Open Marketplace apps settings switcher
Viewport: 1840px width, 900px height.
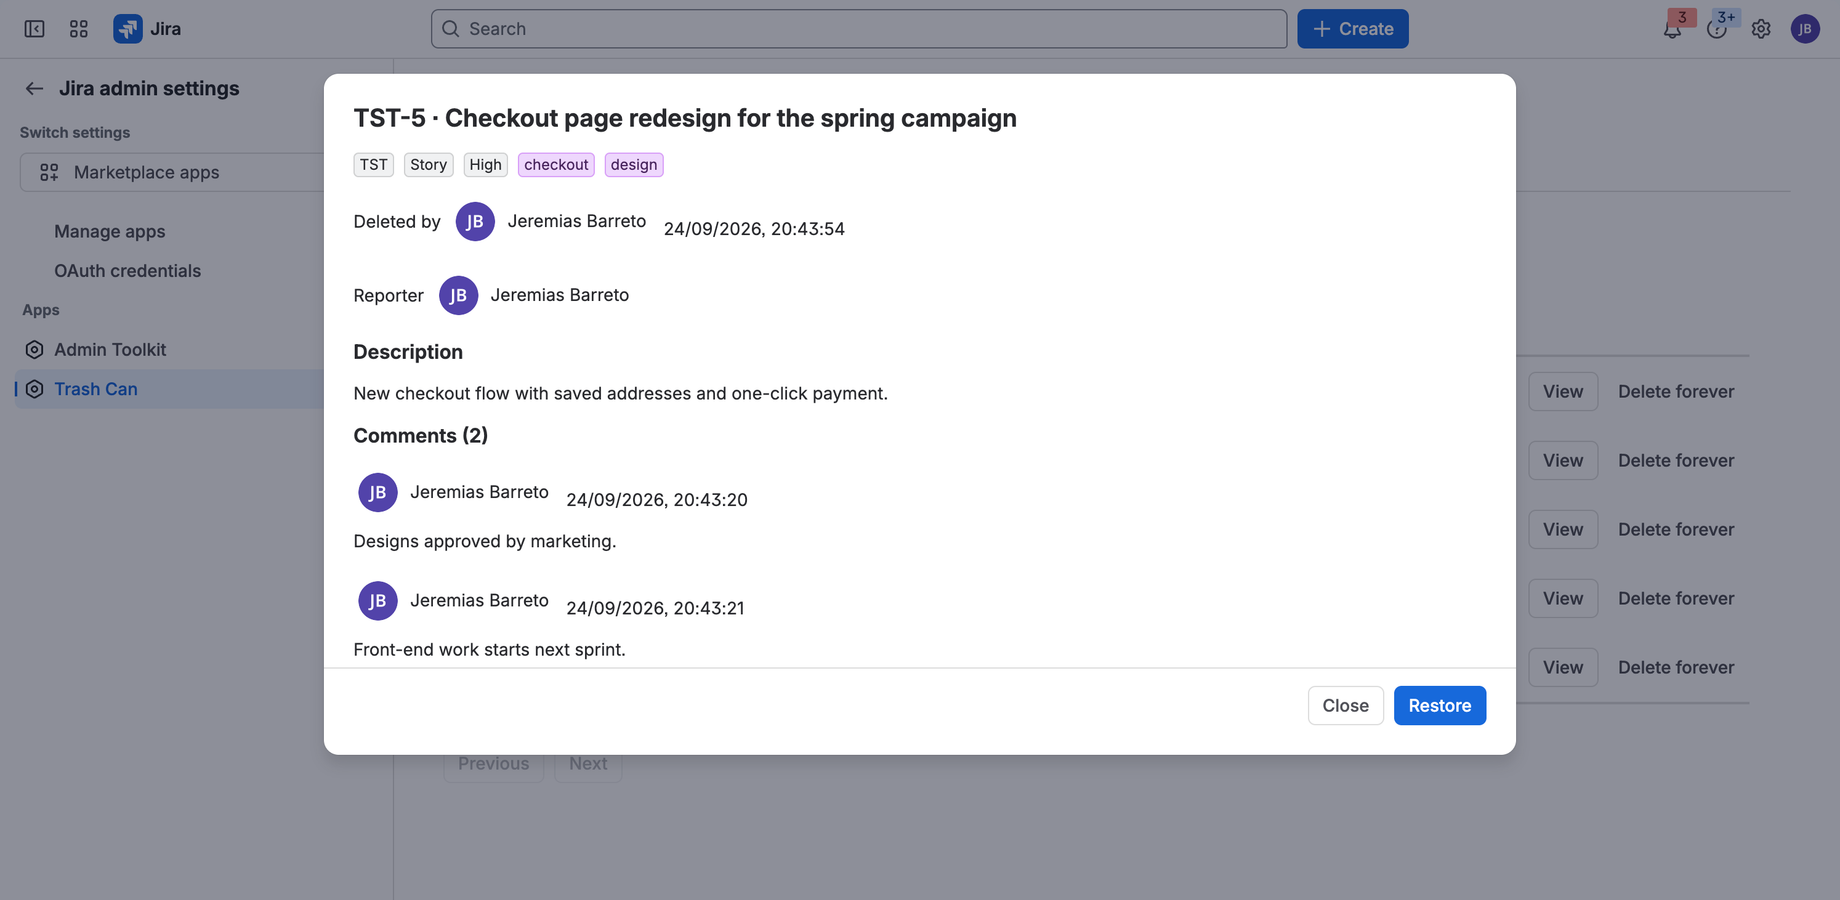click(x=172, y=172)
